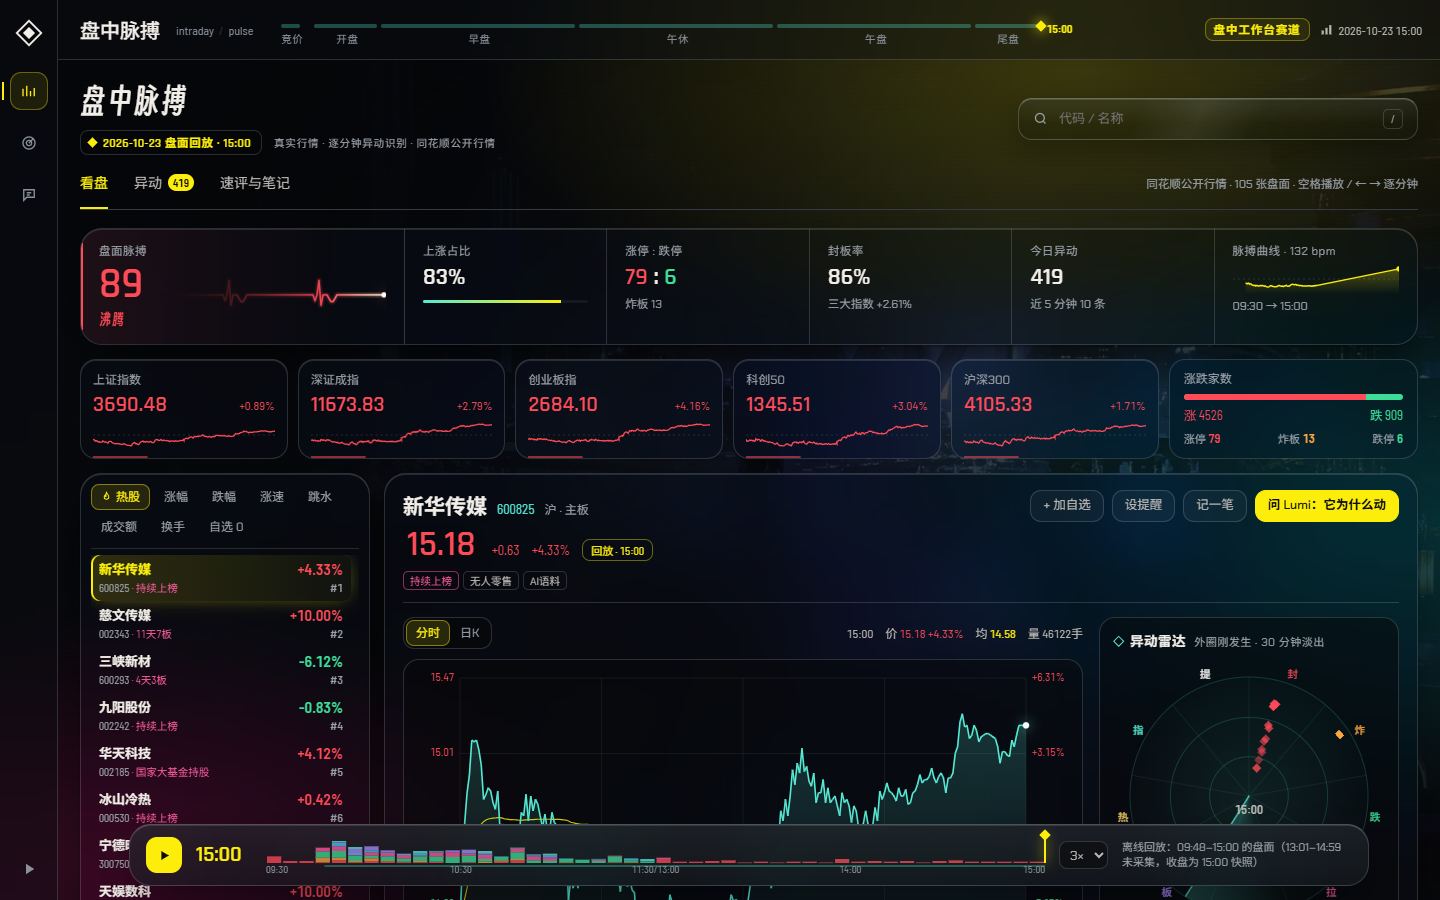Open the chart dashboard sidebar icon
This screenshot has width=1440, height=900.
click(x=29, y=91)
